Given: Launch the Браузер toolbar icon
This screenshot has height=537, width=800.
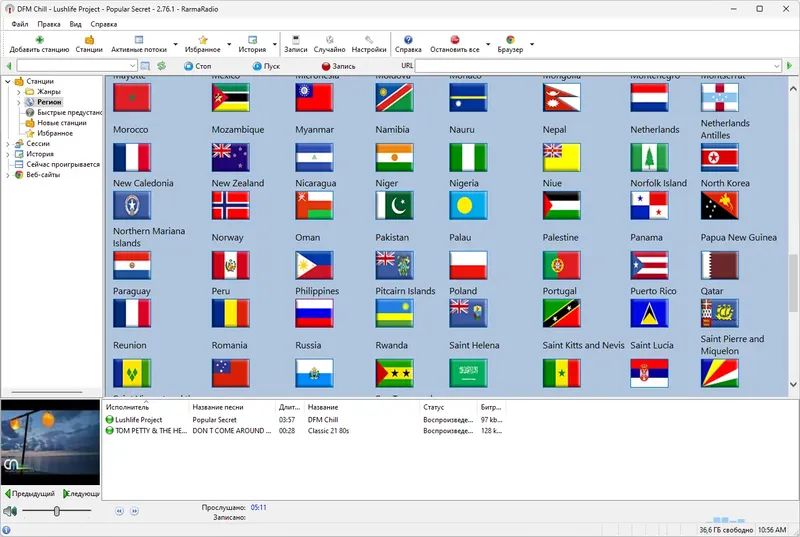Looking at the screenshot, I should 510,44.
